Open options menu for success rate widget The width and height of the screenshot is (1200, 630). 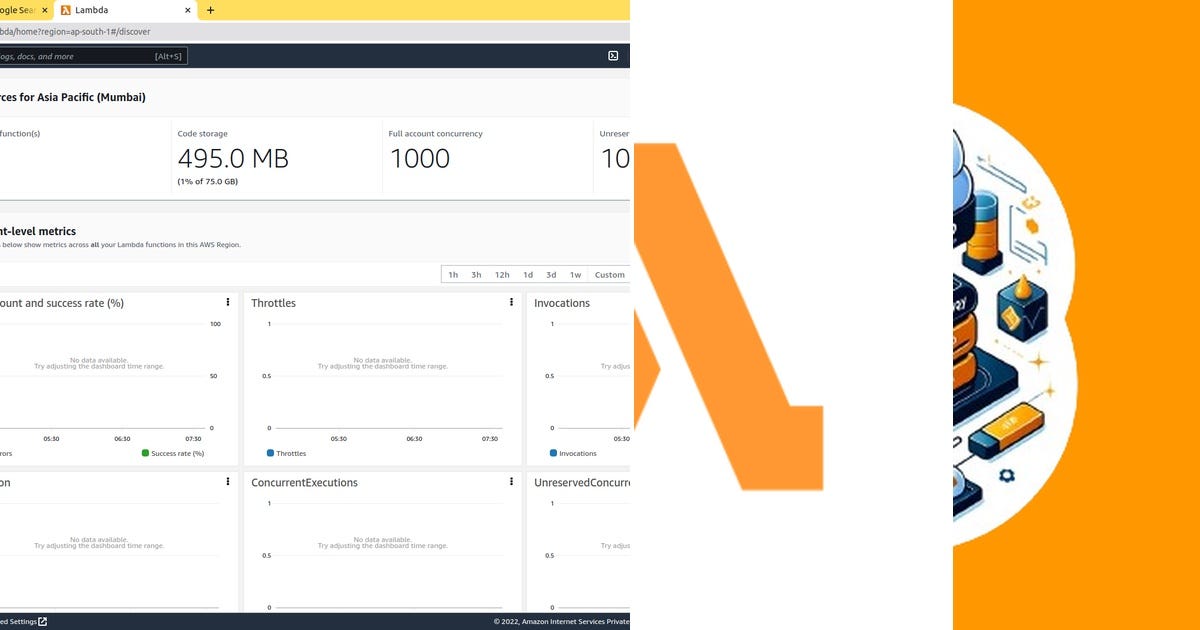coord(228,302)
